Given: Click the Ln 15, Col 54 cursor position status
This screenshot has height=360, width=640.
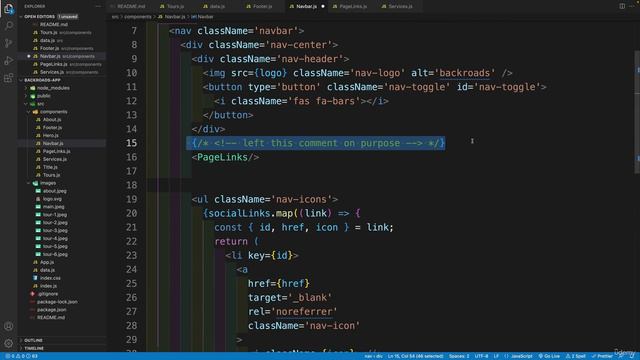Looking at the screenshot, I should (416, 356).
